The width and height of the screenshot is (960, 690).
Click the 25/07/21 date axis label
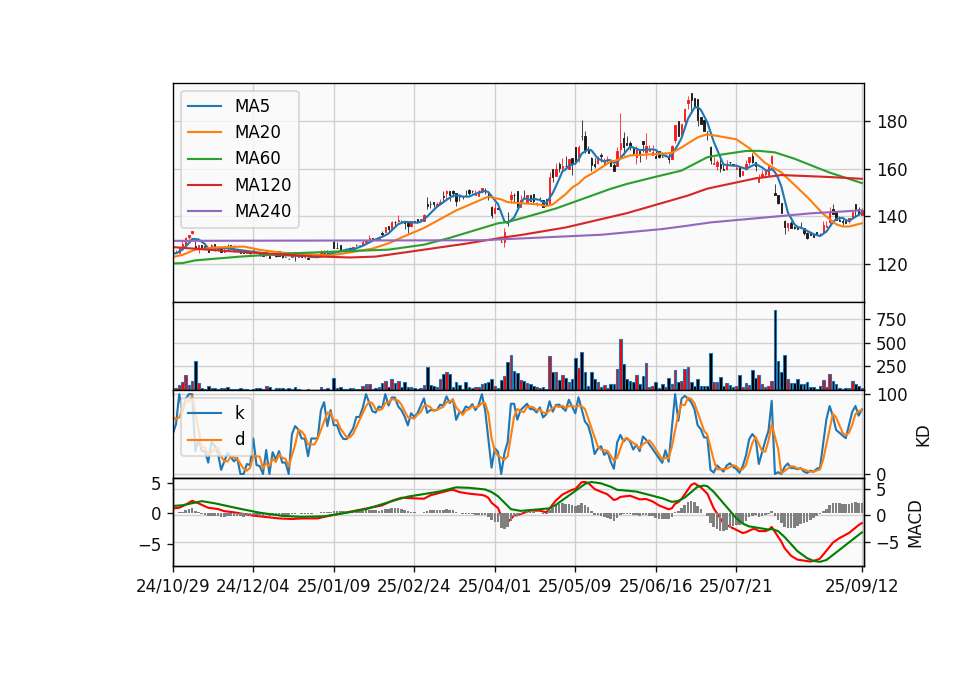[736, 586]
